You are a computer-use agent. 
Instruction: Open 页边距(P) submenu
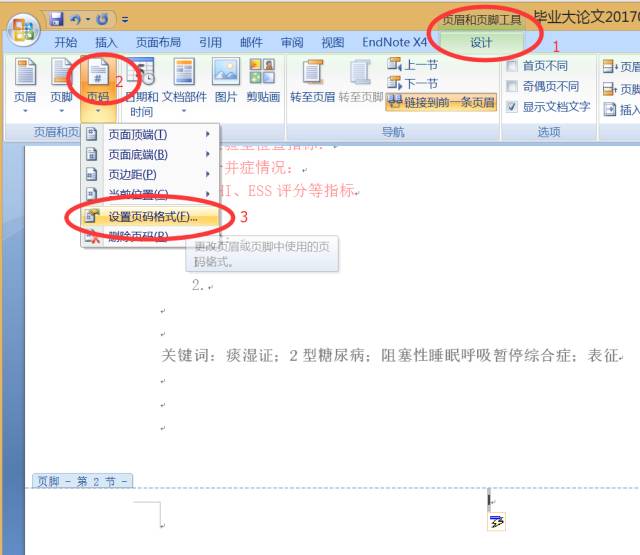pos(150,174)
